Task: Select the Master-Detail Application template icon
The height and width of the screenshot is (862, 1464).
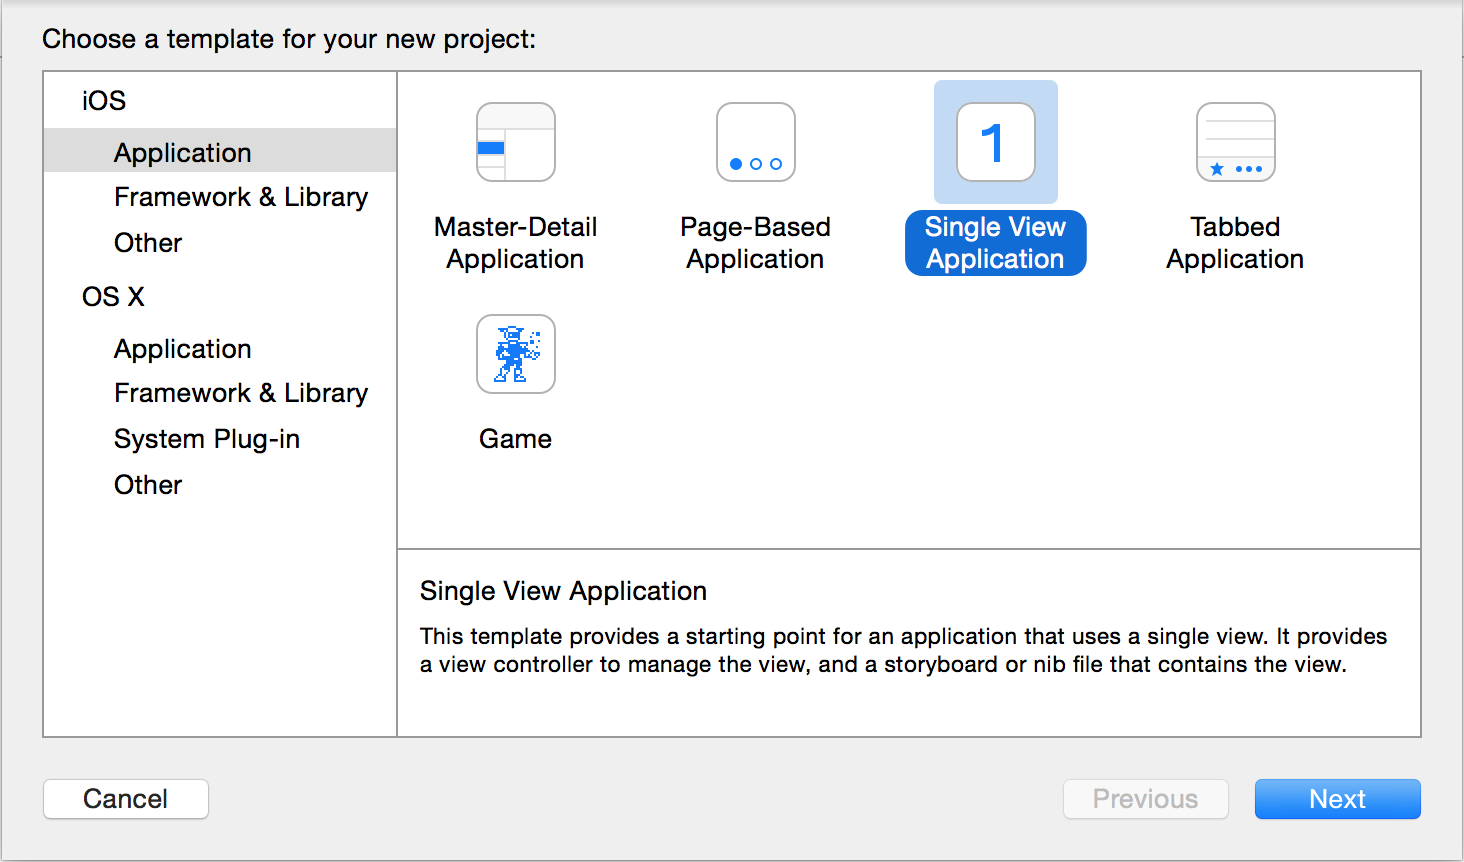Action: click(515, 142)
